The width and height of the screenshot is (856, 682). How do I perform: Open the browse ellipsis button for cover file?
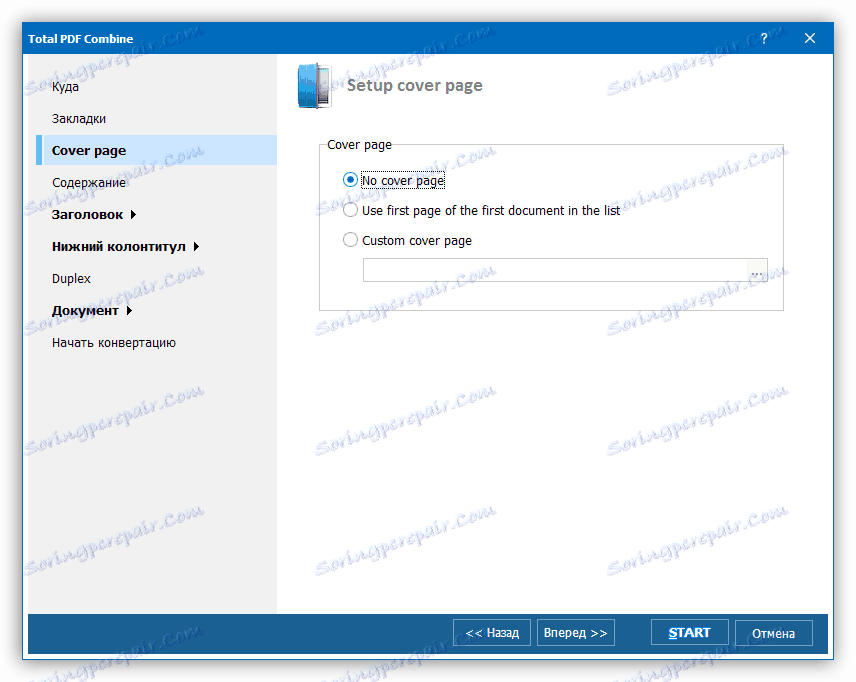757,270
